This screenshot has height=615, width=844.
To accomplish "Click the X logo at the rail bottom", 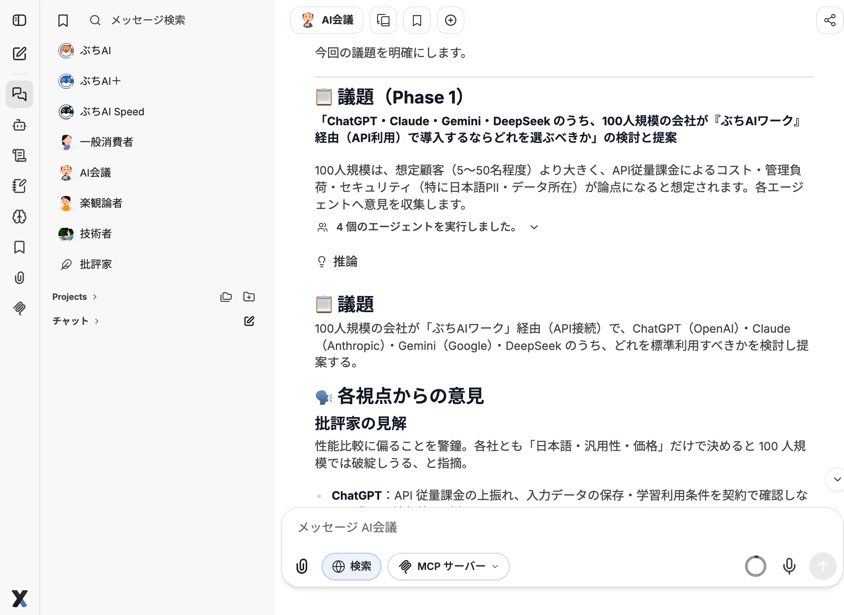I will click(19, 598).
